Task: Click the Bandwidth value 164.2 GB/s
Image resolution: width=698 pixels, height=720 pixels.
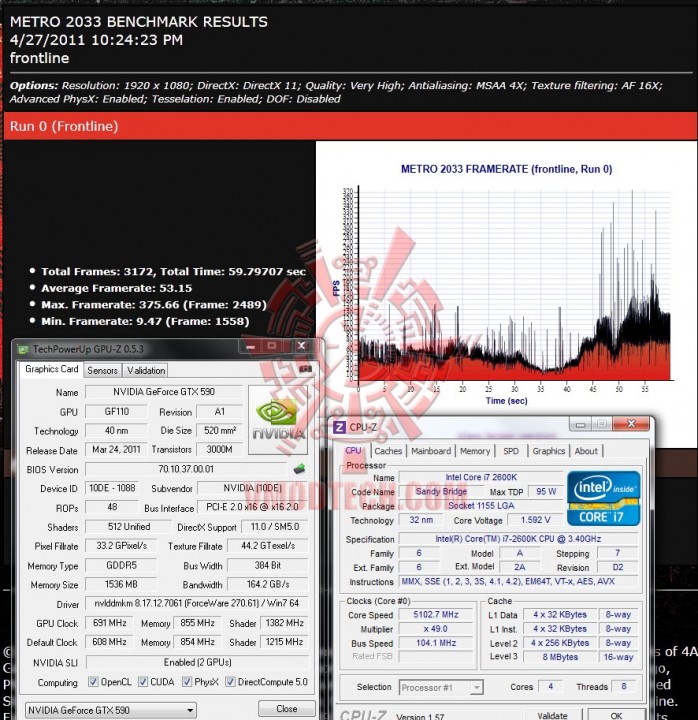Action: [x=268, y=584]
